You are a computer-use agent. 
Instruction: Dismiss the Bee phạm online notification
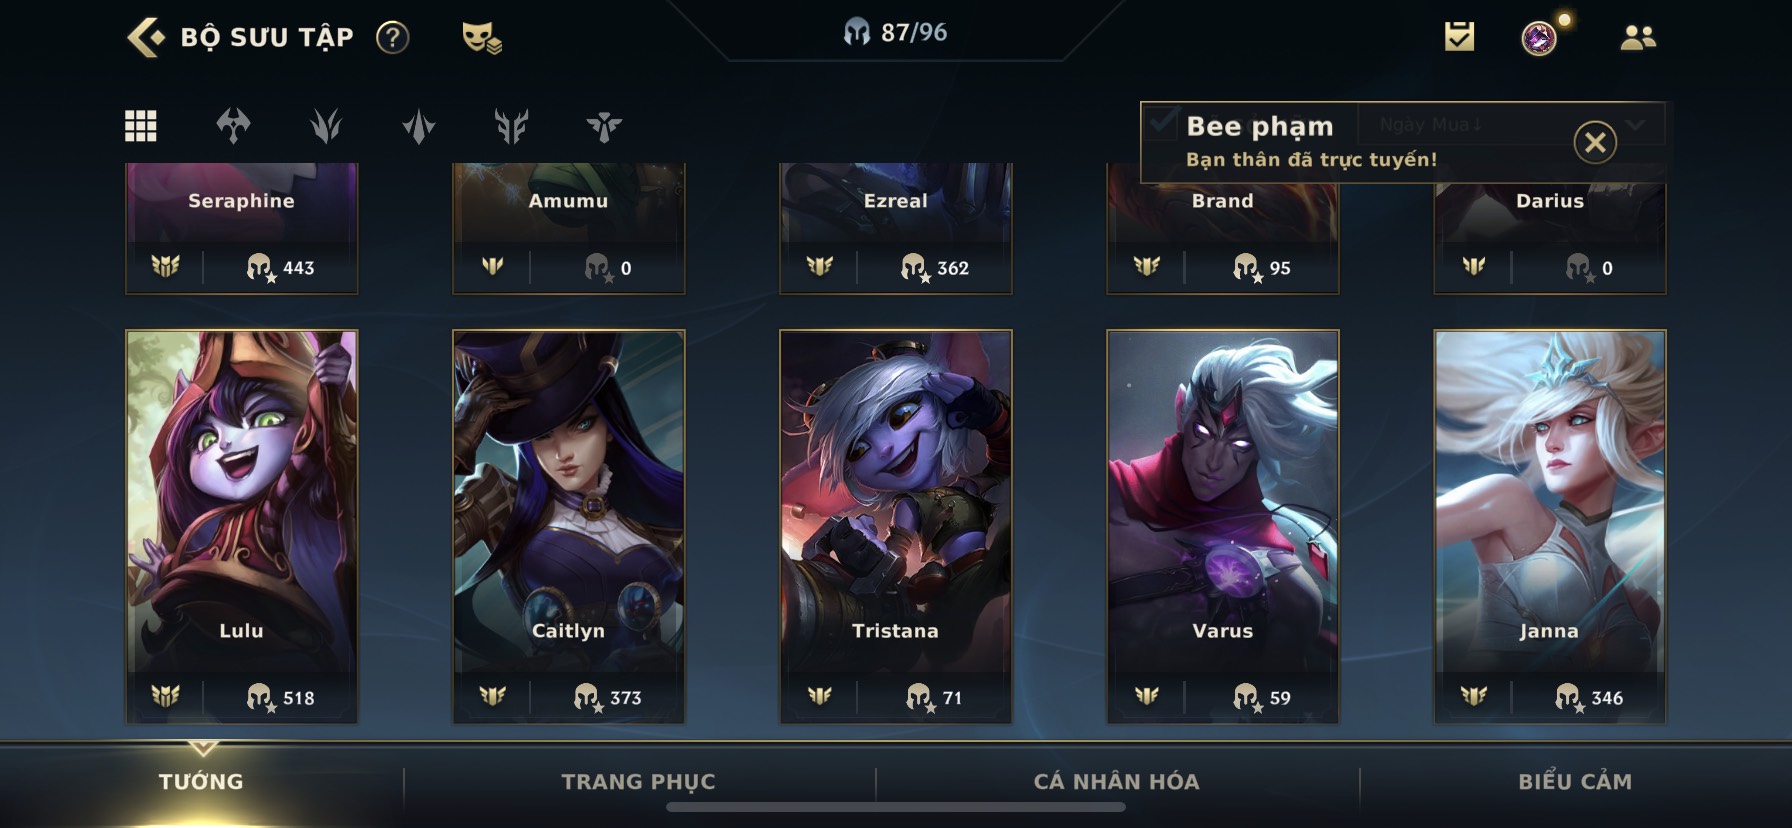point(1595,142)
